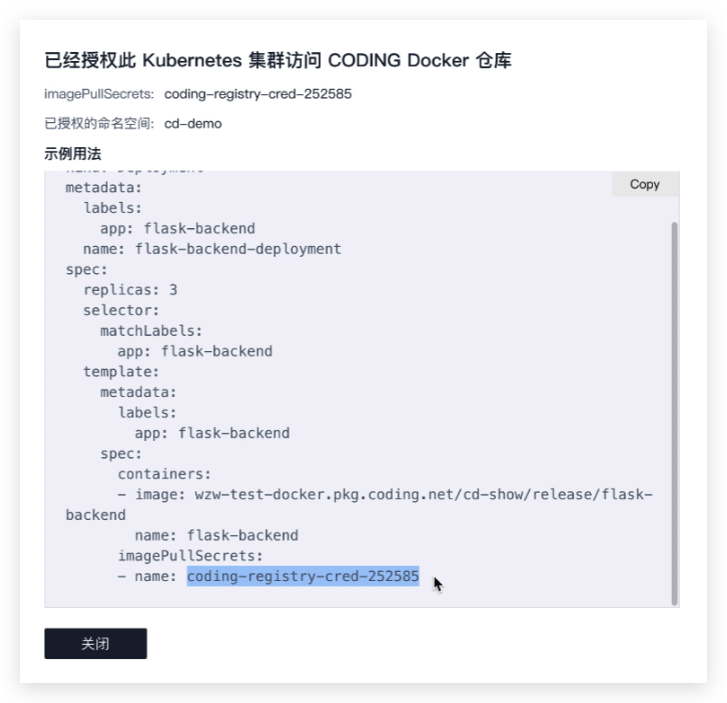This screenshot has width=727, height=703.
Task: Close the dialog with 关闭 button
Action: (x=96, y=643)
